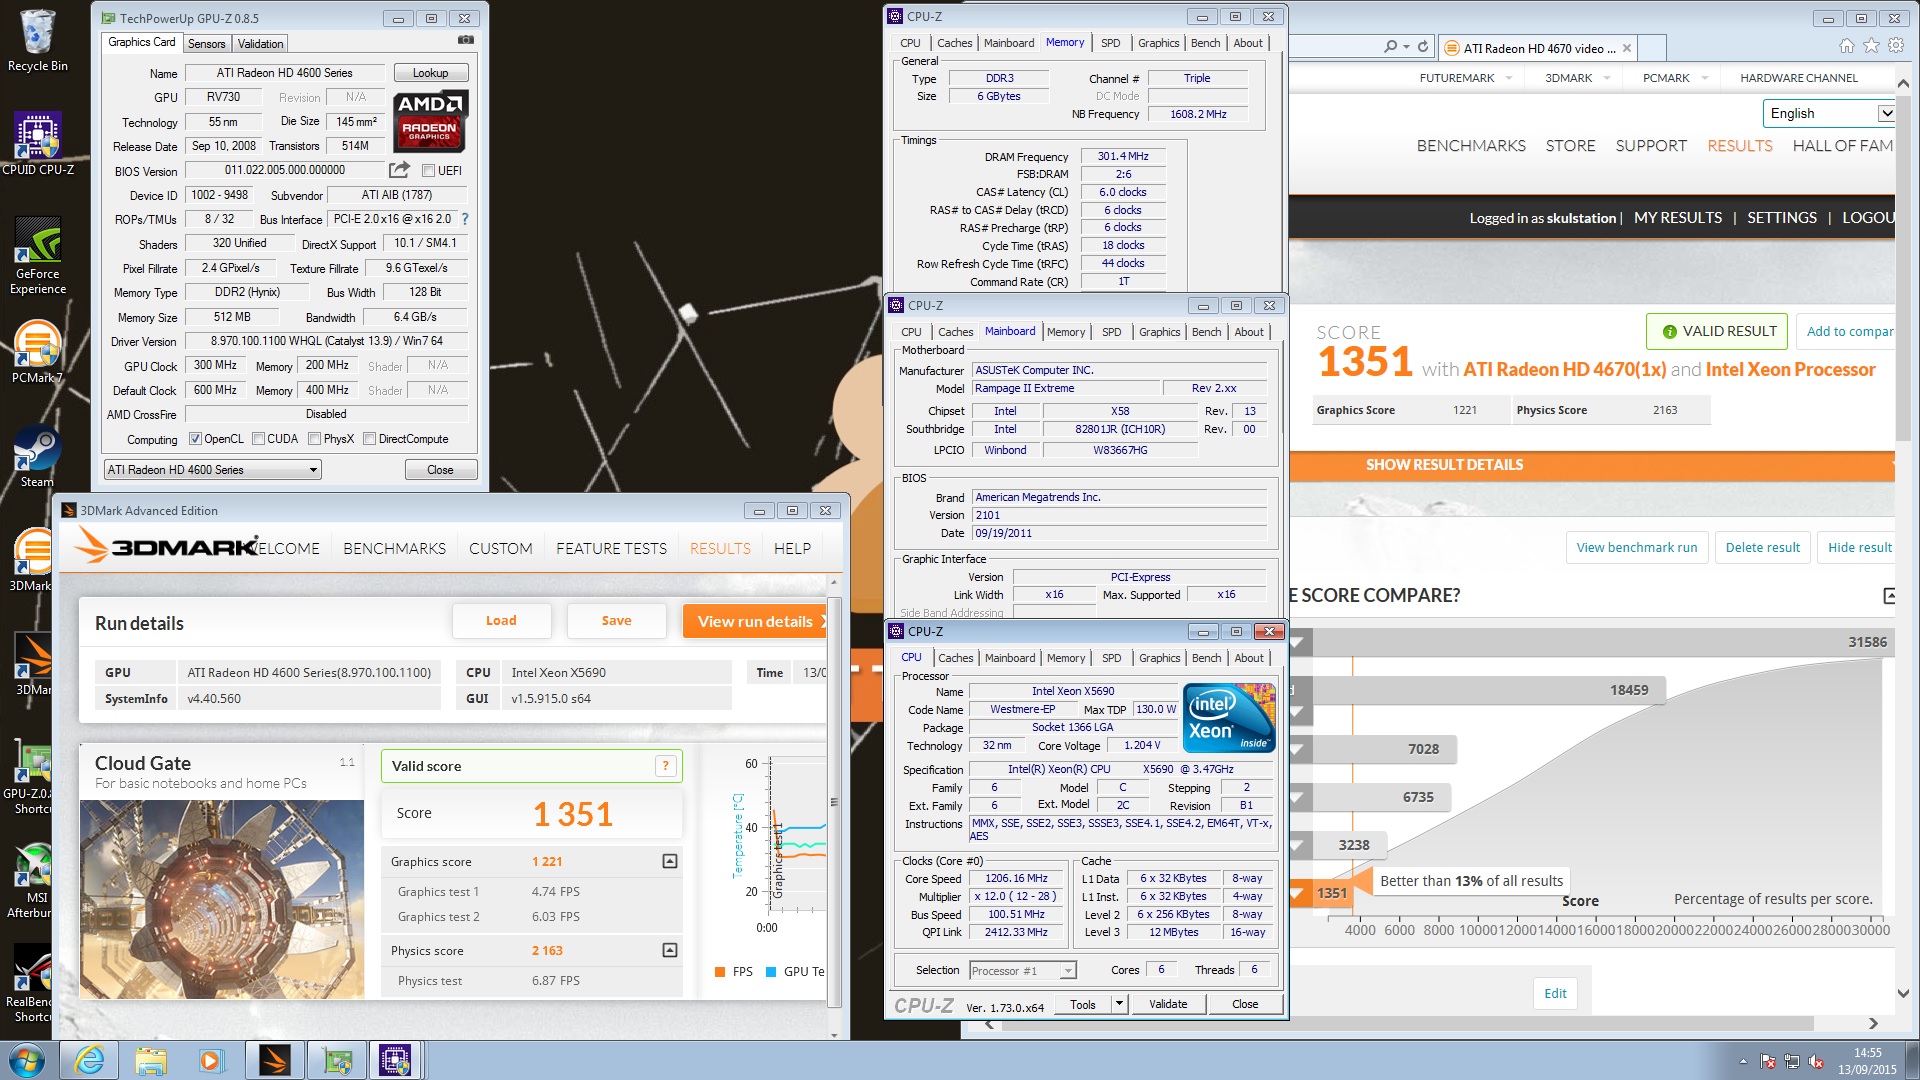Click the Load button in Run details
The image size is (1920, 1080).
coord(501,621)
